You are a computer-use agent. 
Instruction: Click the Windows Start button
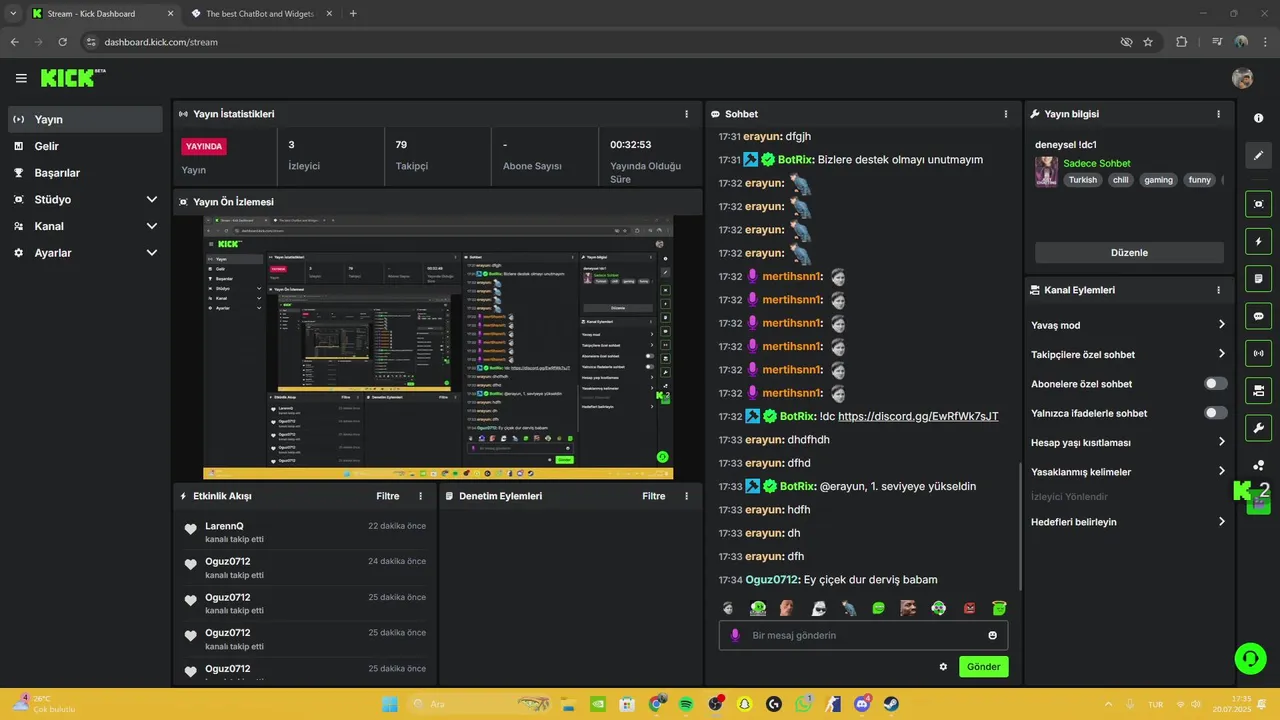coord(390,704)
